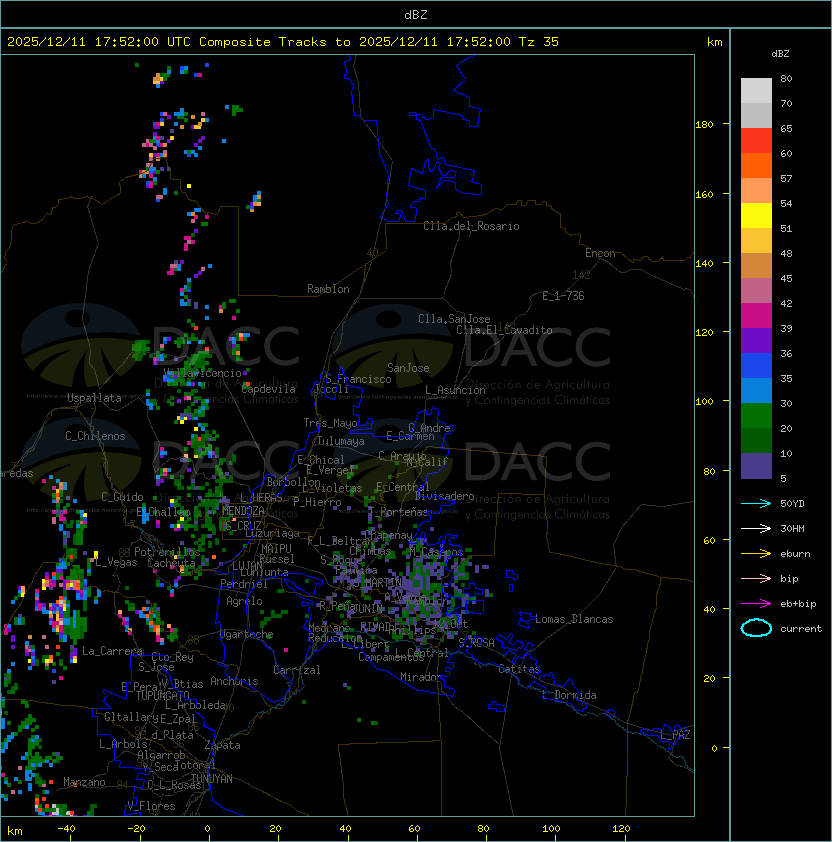Click the 'C_Chilenos' map label
The image size is (832, 842).
tap(95, 436)
